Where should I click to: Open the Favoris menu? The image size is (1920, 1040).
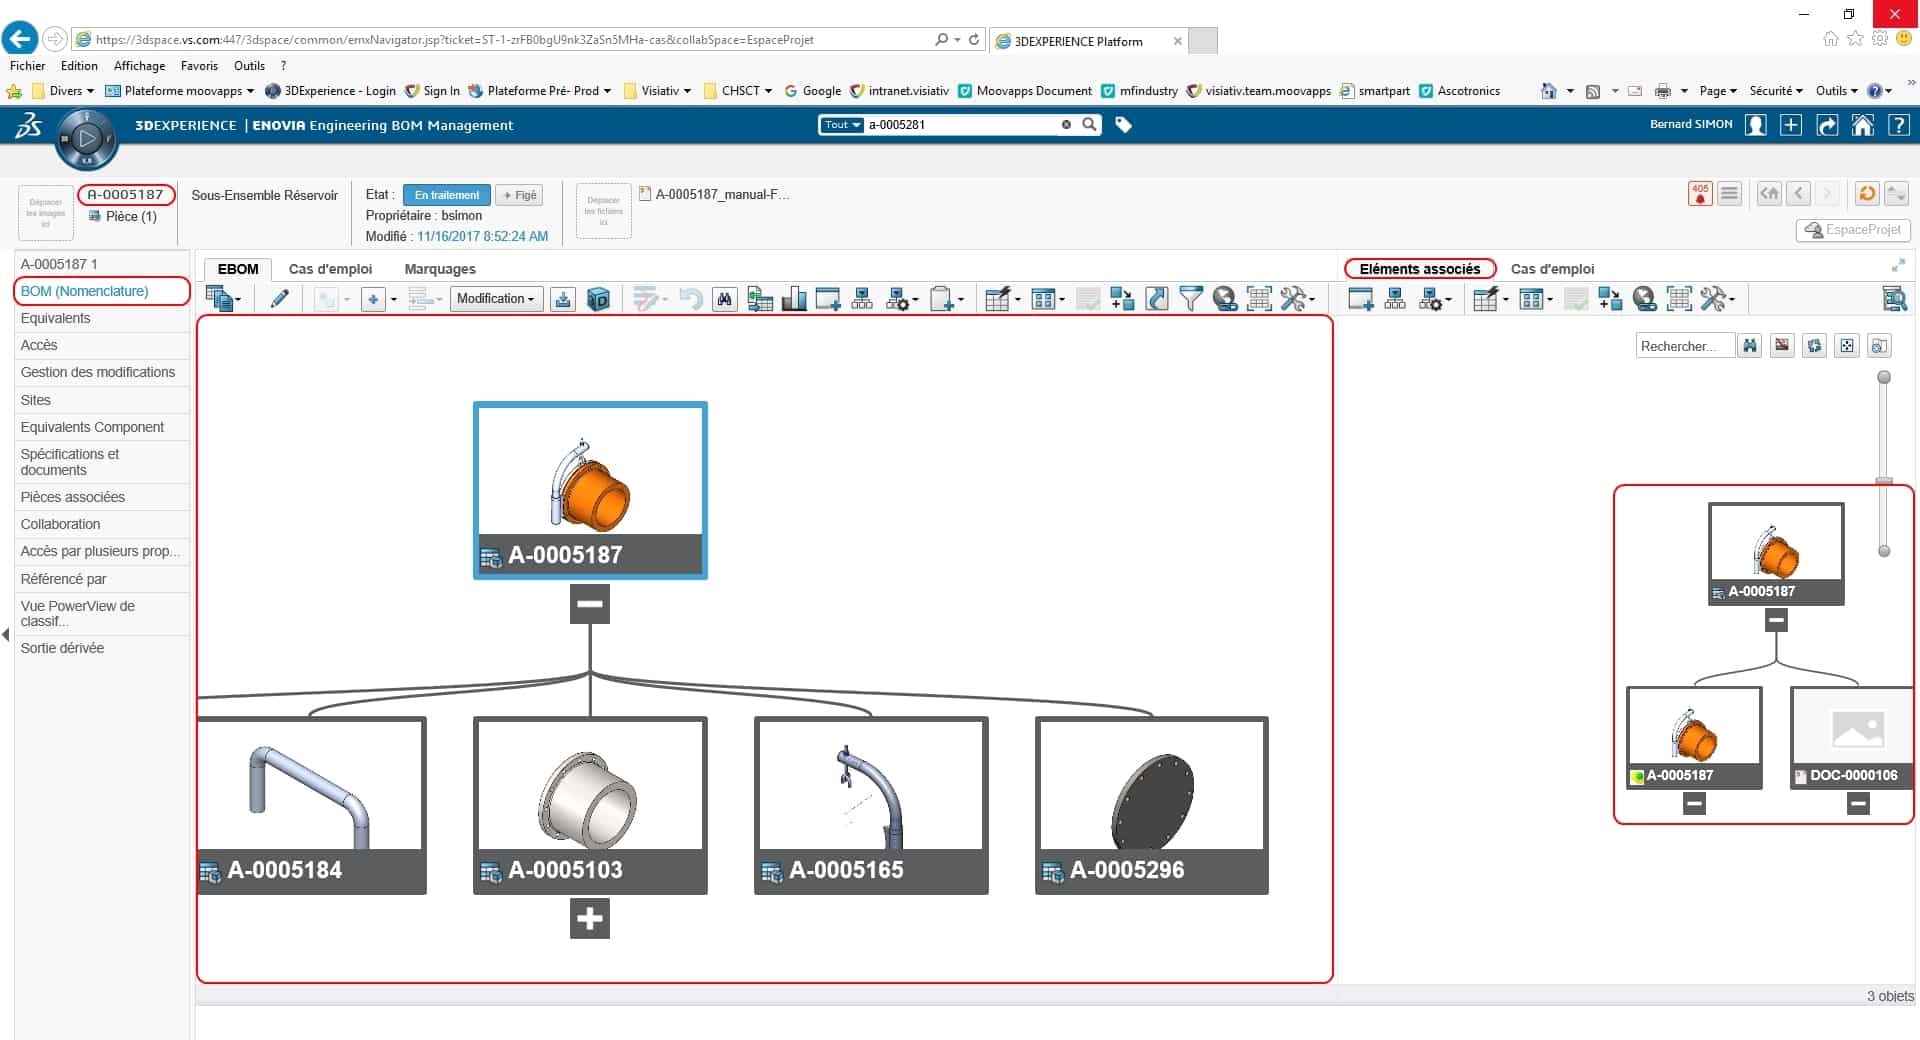[199, 66]
